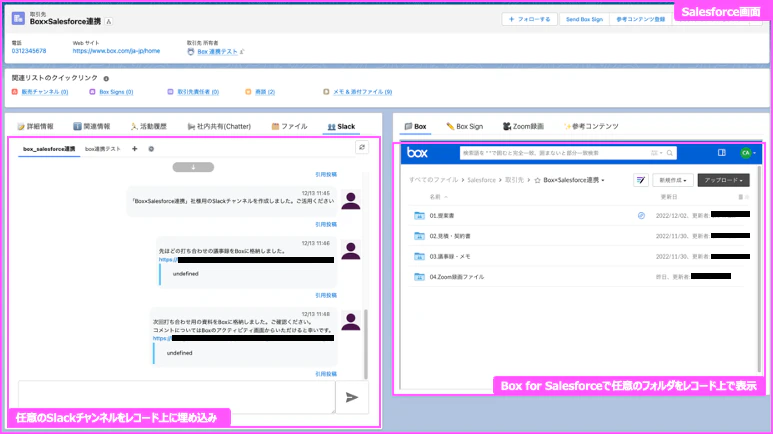Open the box.com website link
Viewport: 773px width, 434px height.
click(x=116, y=51)
